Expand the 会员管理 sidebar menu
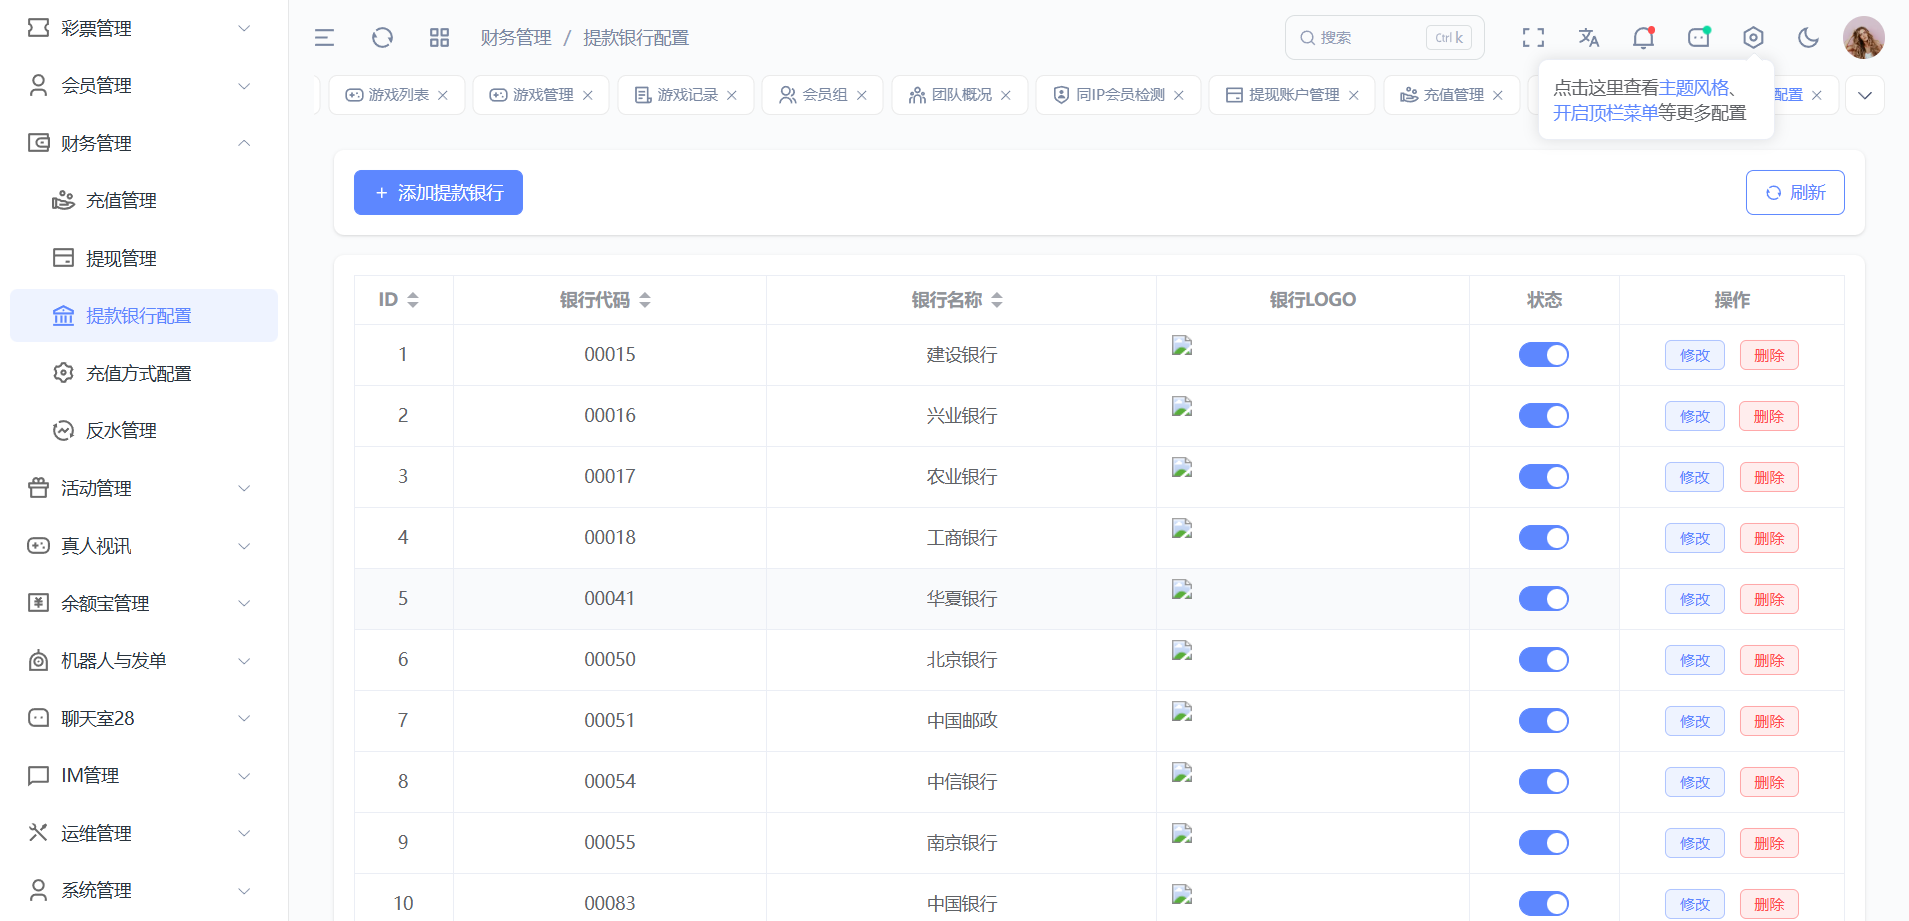The width and height of the screenshot is (1909, 921). click(140, 86)
